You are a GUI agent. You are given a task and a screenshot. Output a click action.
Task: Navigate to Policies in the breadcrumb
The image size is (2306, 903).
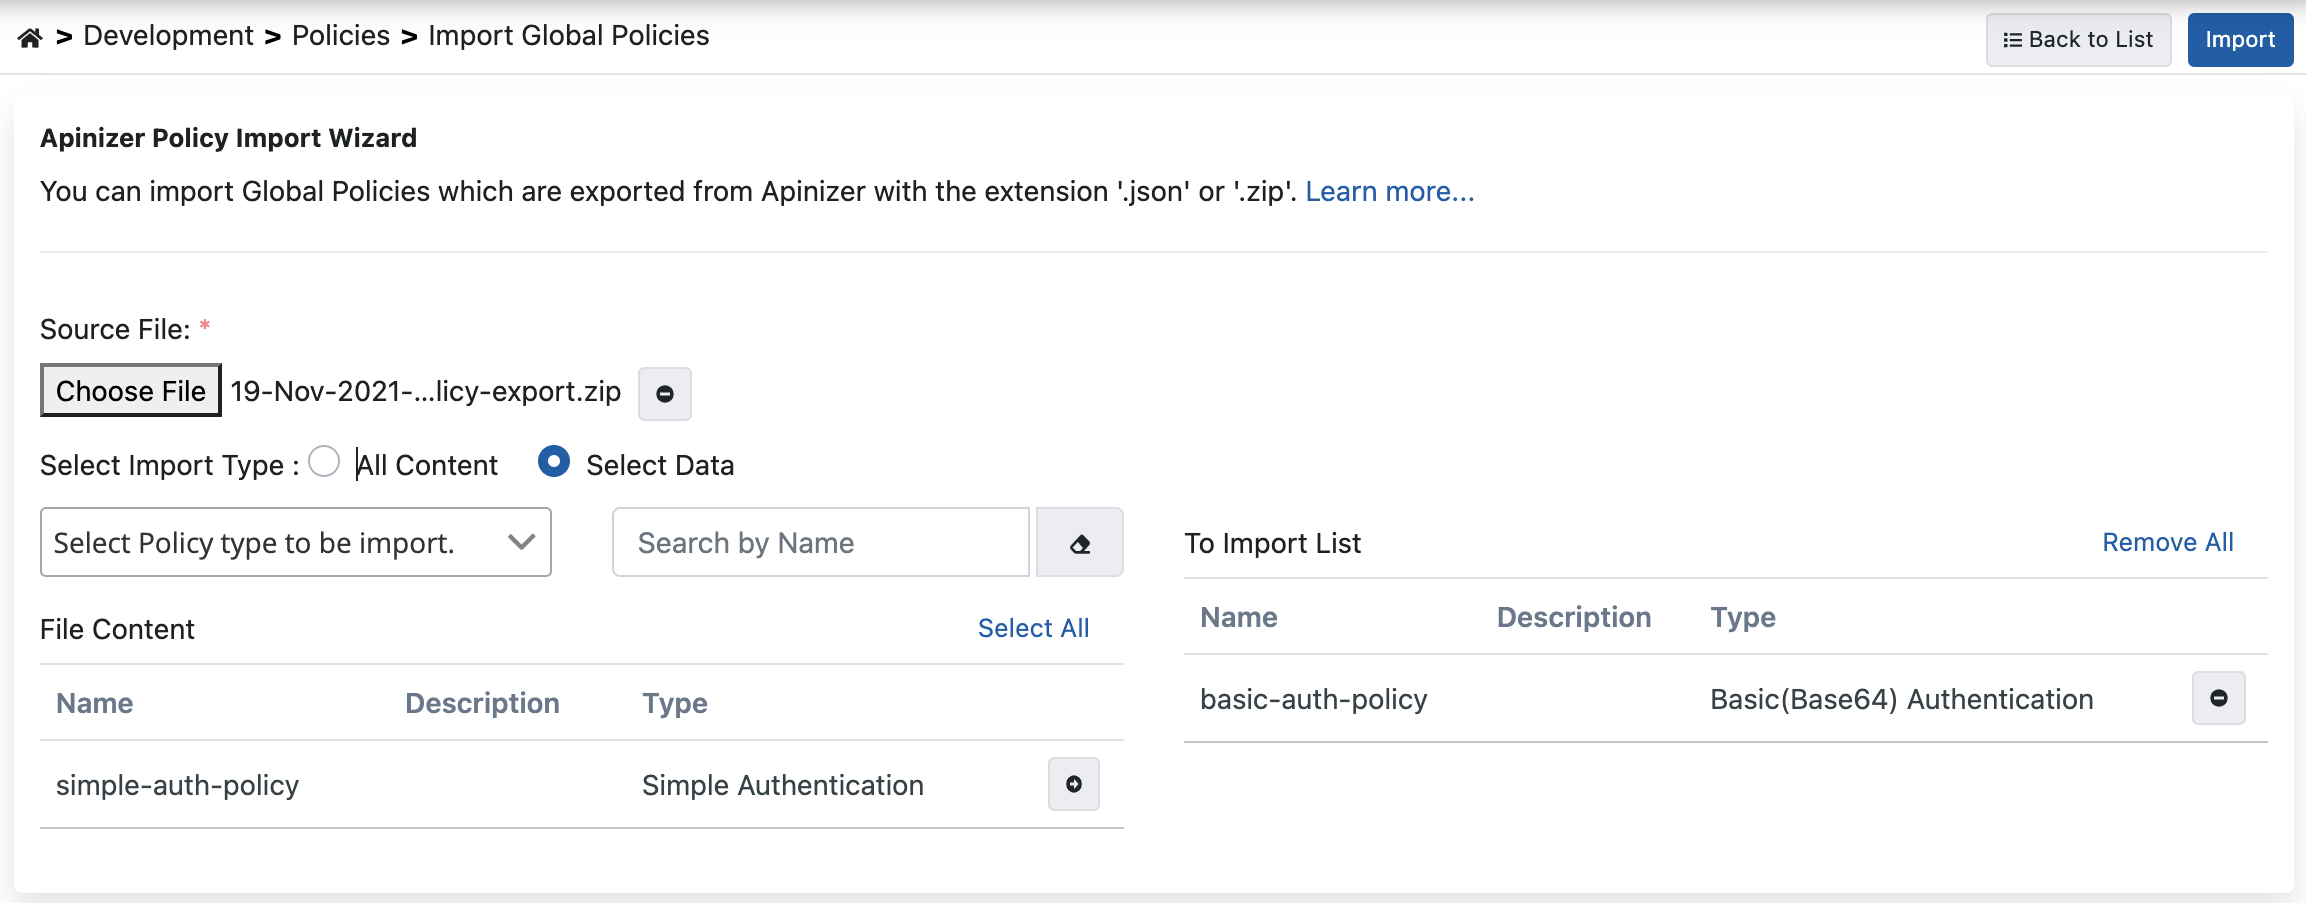[x=340, y=36]
